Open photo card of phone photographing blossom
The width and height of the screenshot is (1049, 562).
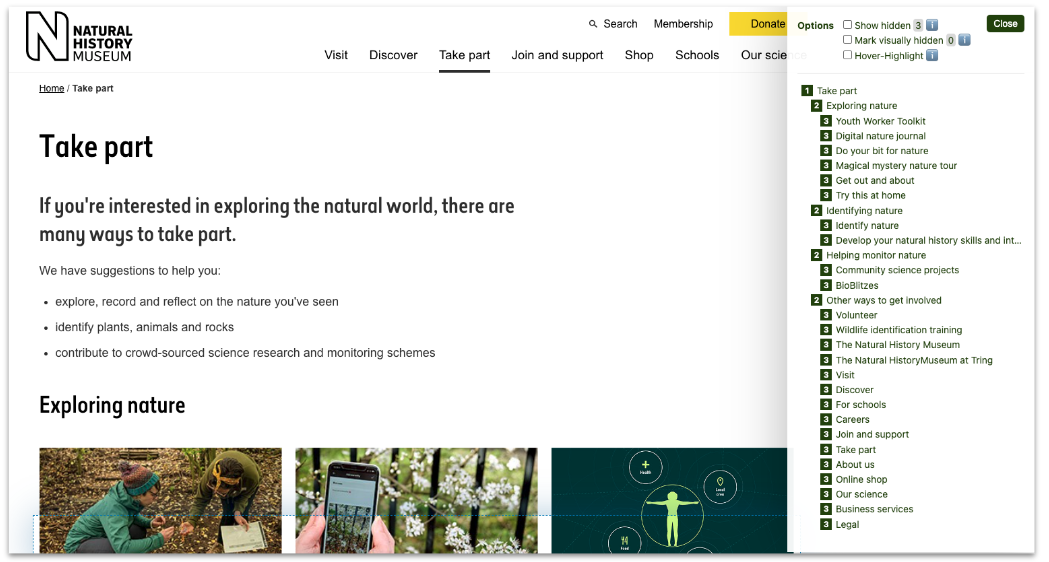pos(416,500)
